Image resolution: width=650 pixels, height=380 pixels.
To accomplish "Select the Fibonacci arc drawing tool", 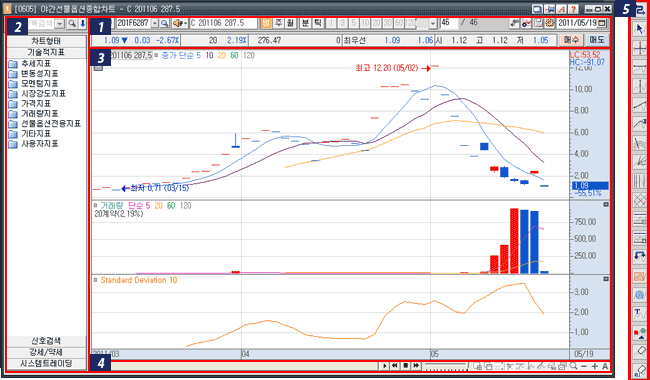I will [640, 143].
